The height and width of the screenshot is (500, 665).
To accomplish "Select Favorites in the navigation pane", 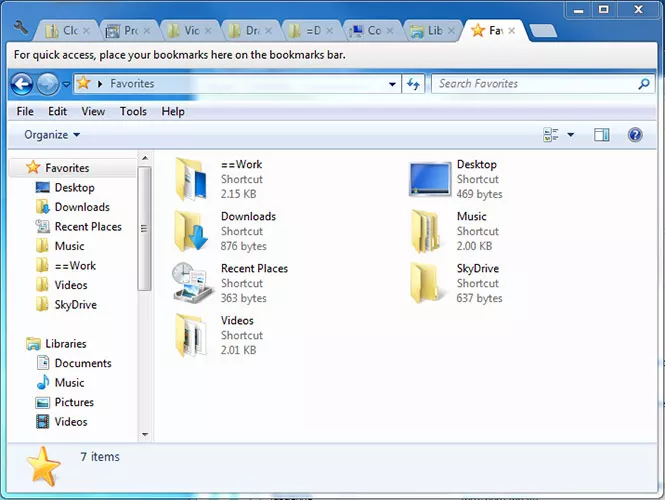I will [x=72, y=168].
